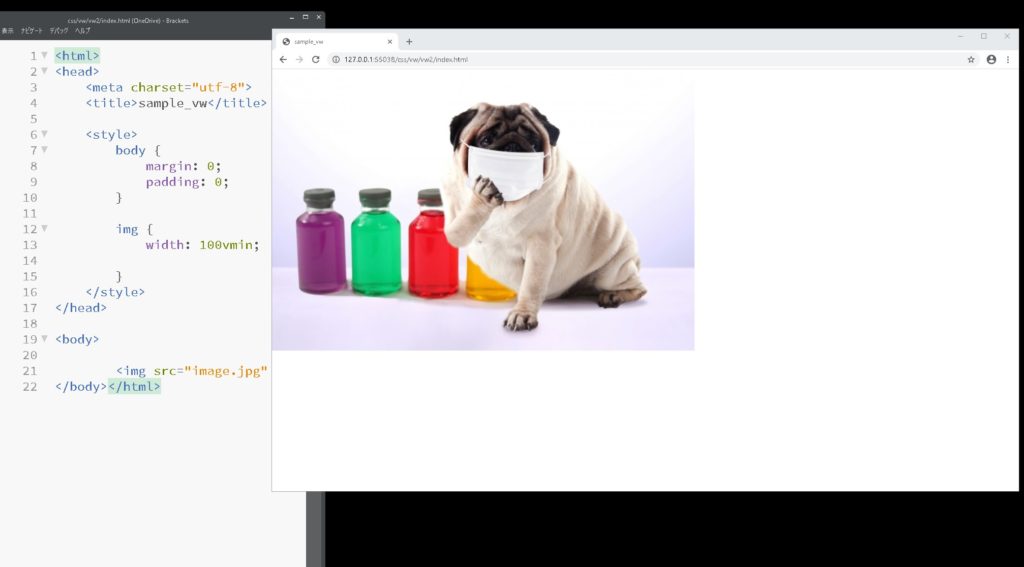Open the ナビゲート menu in Brackets
The width and height of the screenshot is (1024, 567).
point(31,31)
